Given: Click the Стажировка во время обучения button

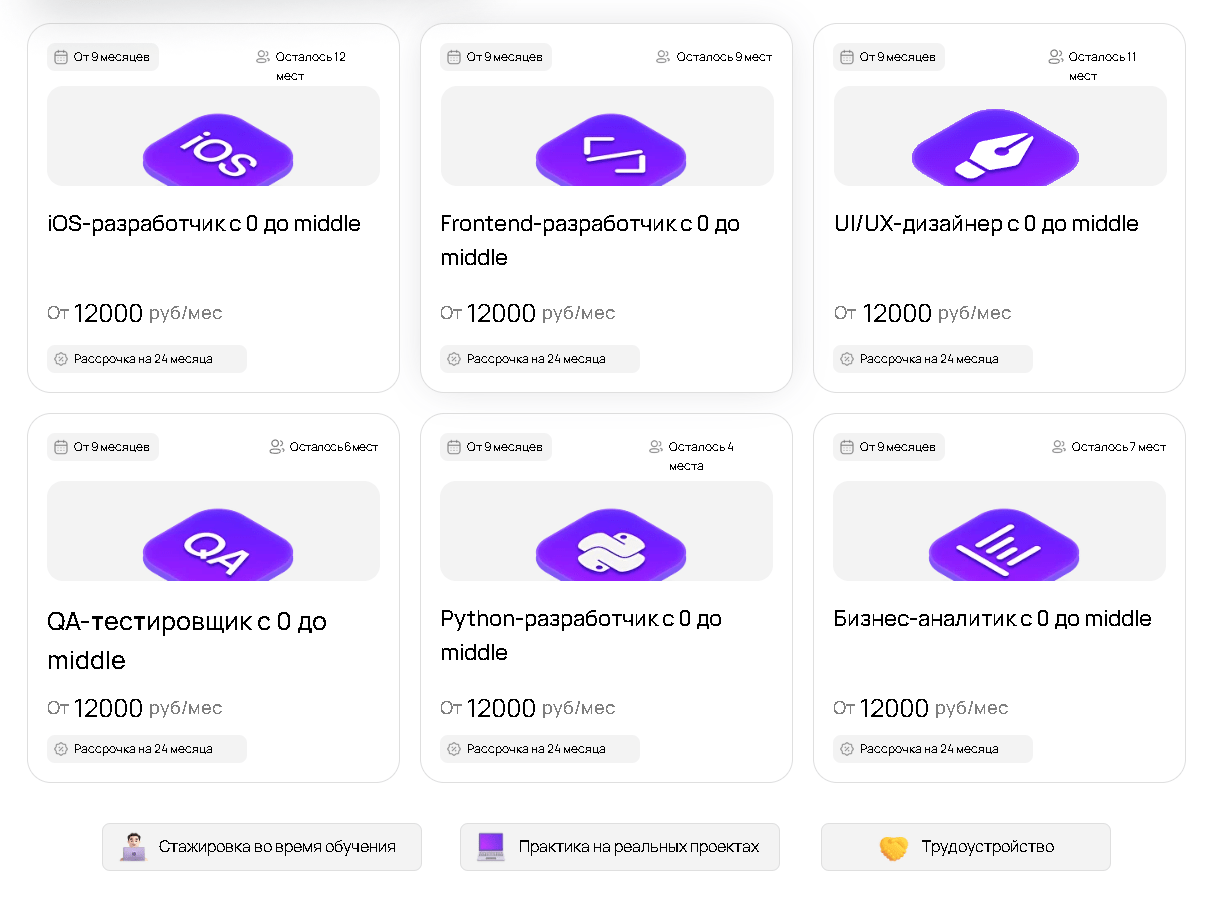Looking at the screenshot, I should [262, 847].
